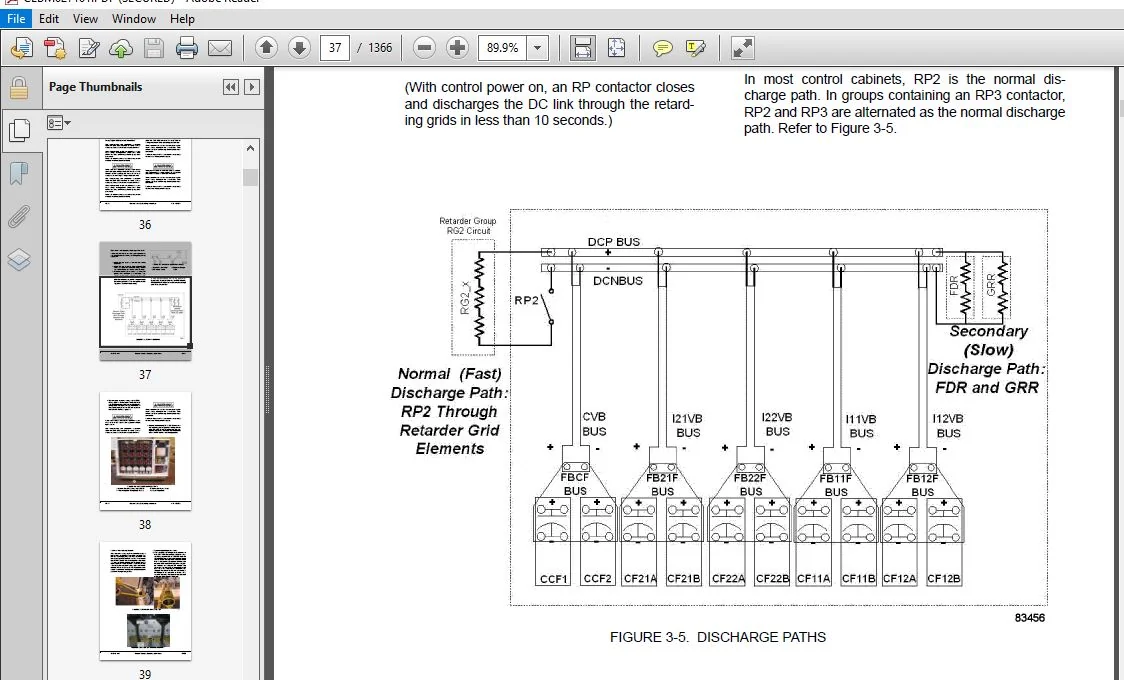1124x680 pixels.
Task: Click the thumbnail scrollbar handle
Action: tap(250, 177)
